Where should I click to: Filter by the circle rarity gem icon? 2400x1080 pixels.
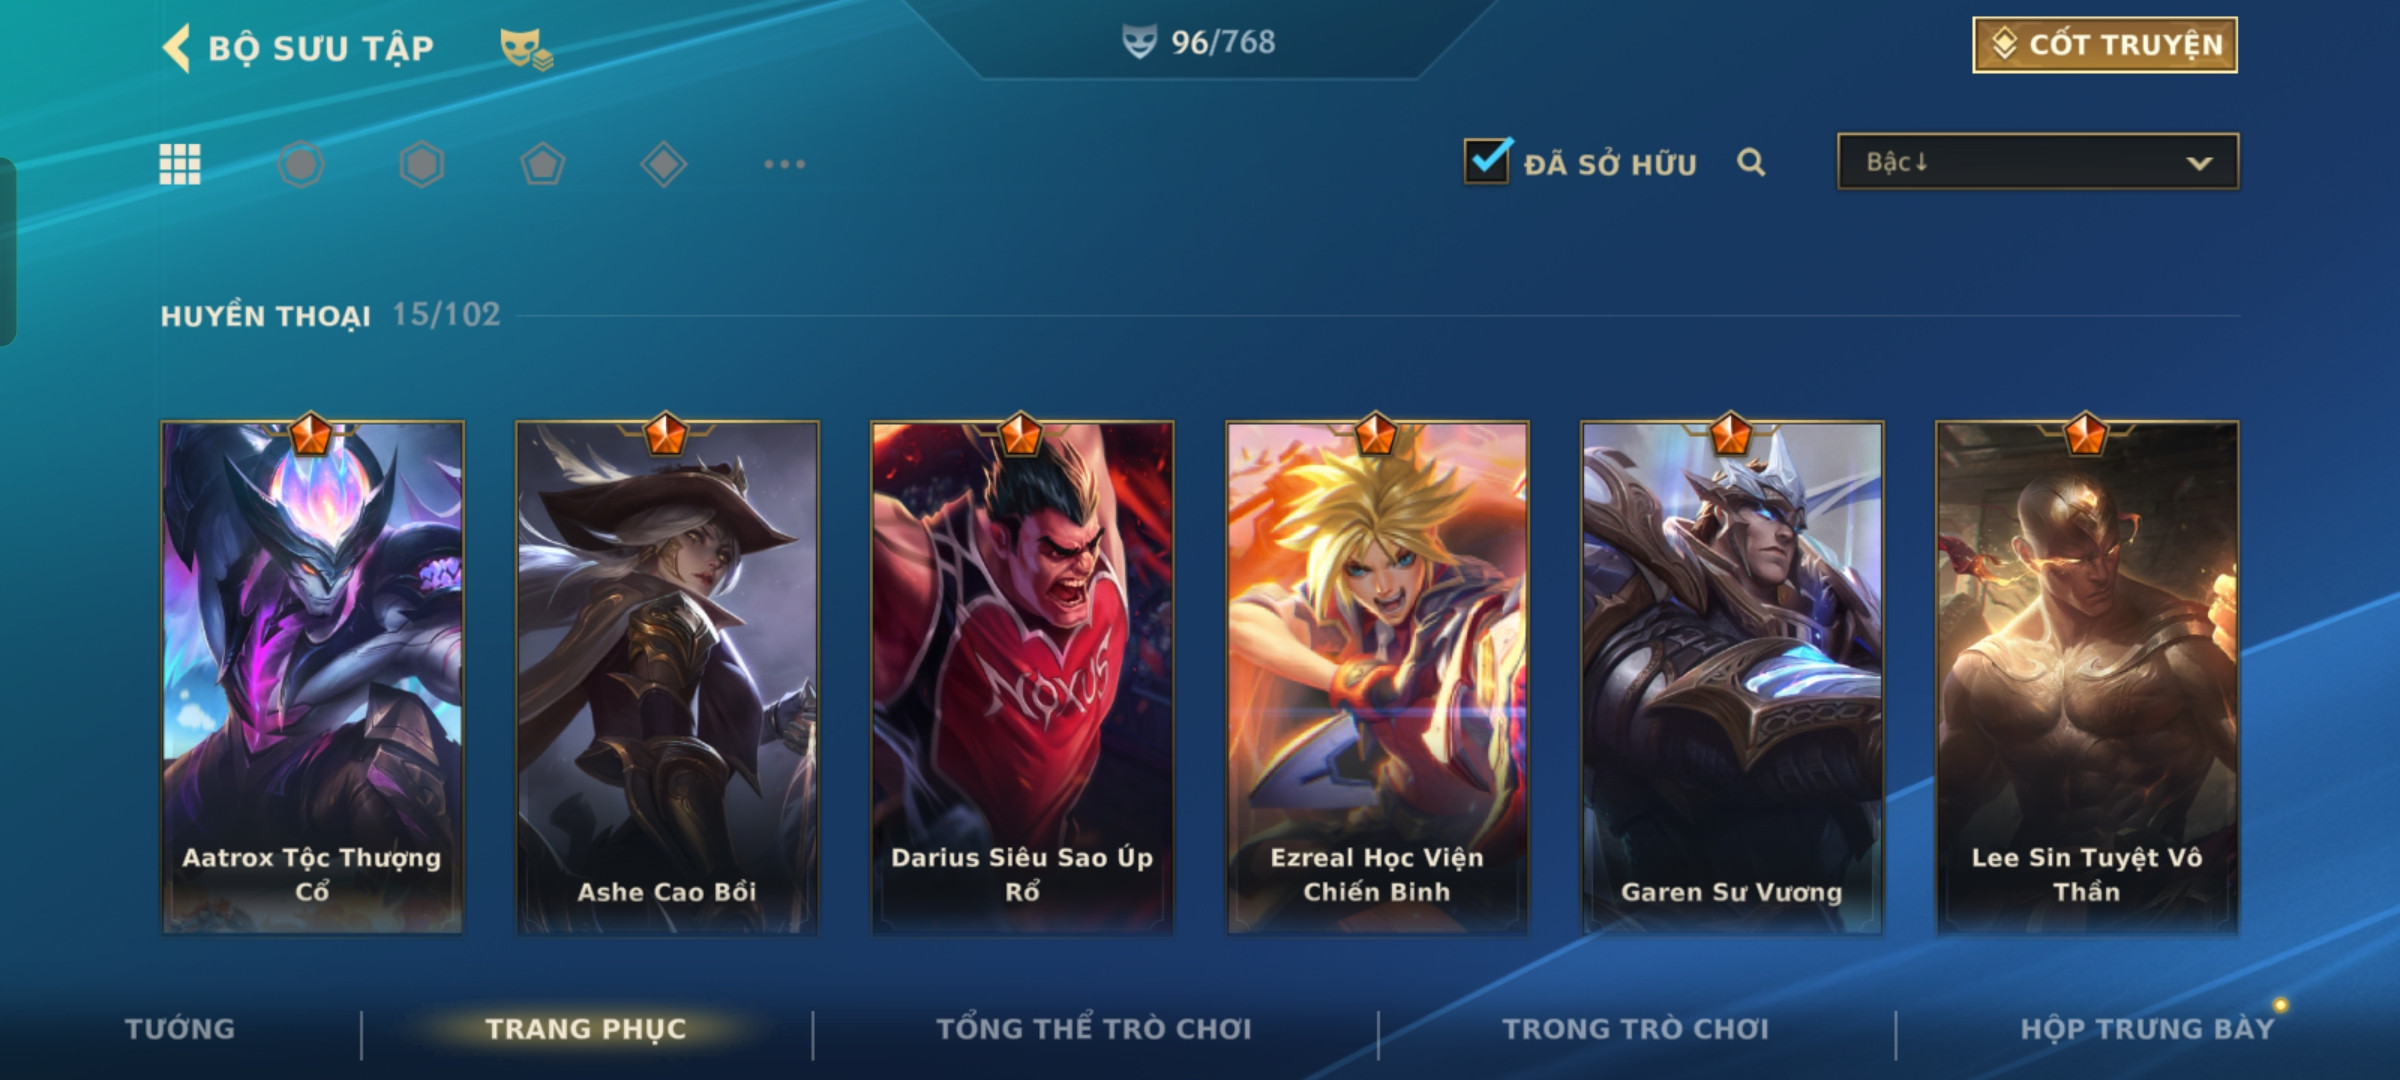click(x=301, y=164)
